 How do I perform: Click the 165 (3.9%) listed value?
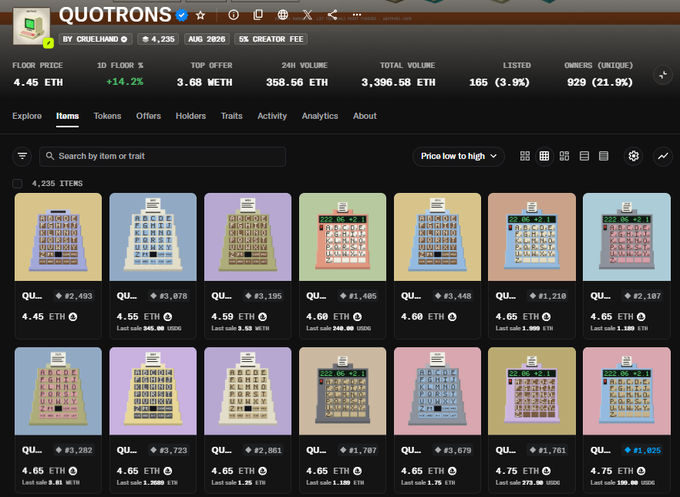pyautogui.click(x=499, y=82)
